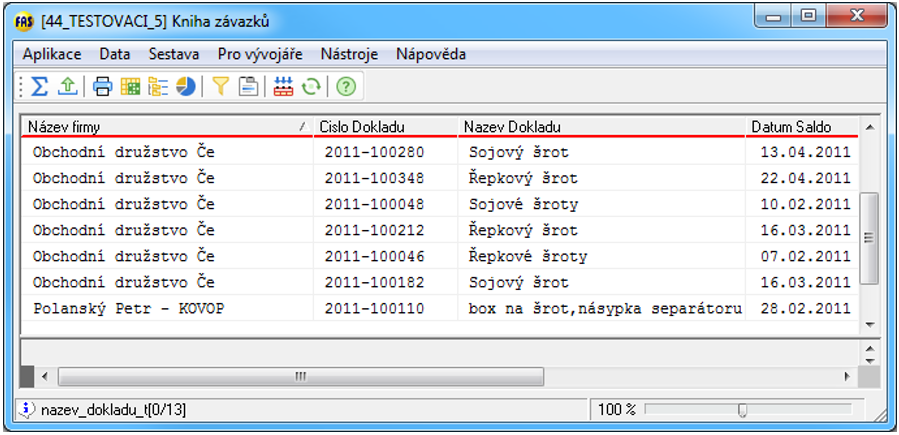Select the Polanský Petr - KOVOP row
899x435 pixels.
130,308
